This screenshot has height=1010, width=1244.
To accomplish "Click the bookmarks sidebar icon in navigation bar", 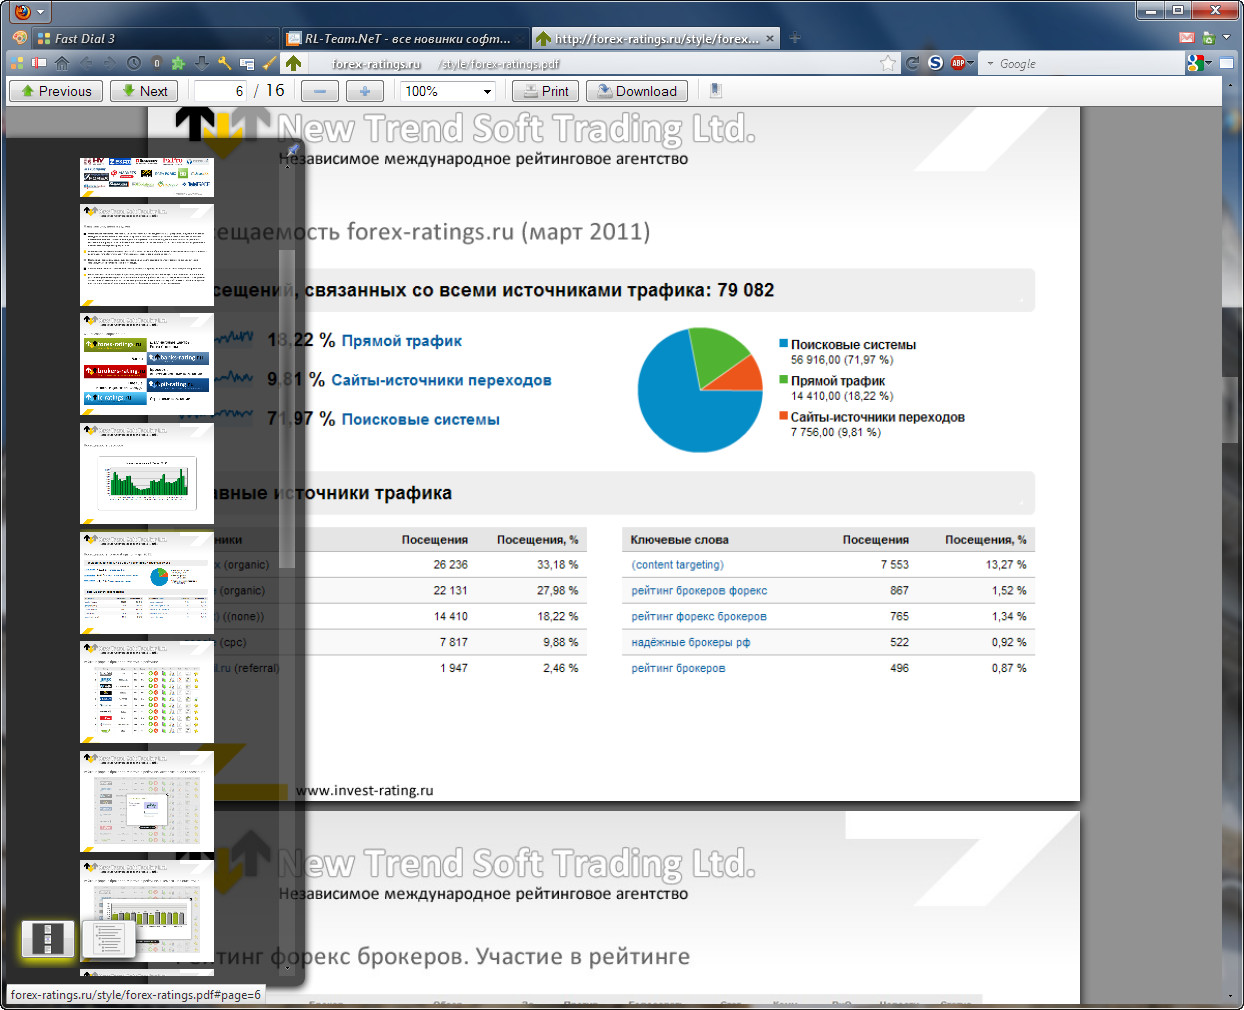I will point(39,63).
